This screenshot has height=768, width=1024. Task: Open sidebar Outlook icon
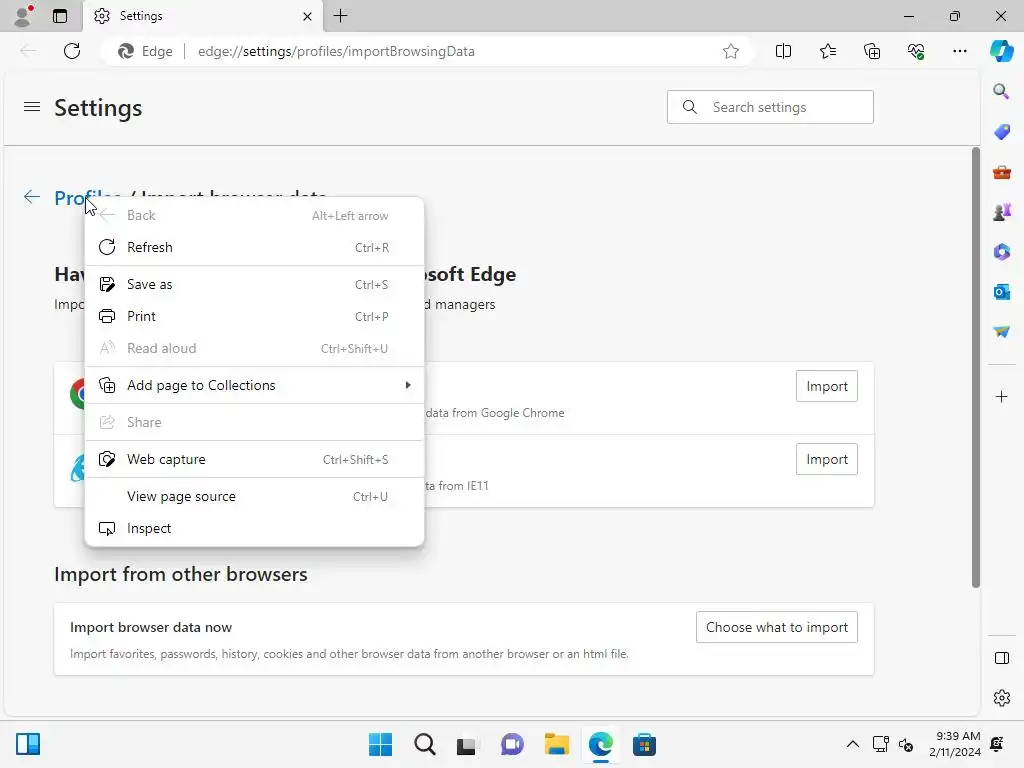coord(1001,291)
